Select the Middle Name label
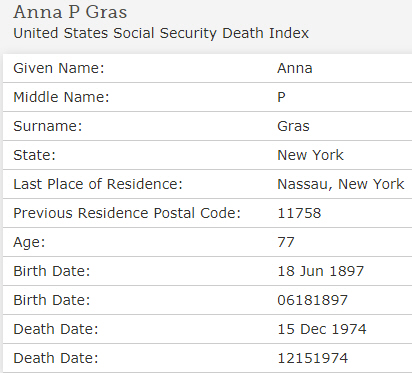The width and height of the screenshot is (412, 373). tap(61, 97)
